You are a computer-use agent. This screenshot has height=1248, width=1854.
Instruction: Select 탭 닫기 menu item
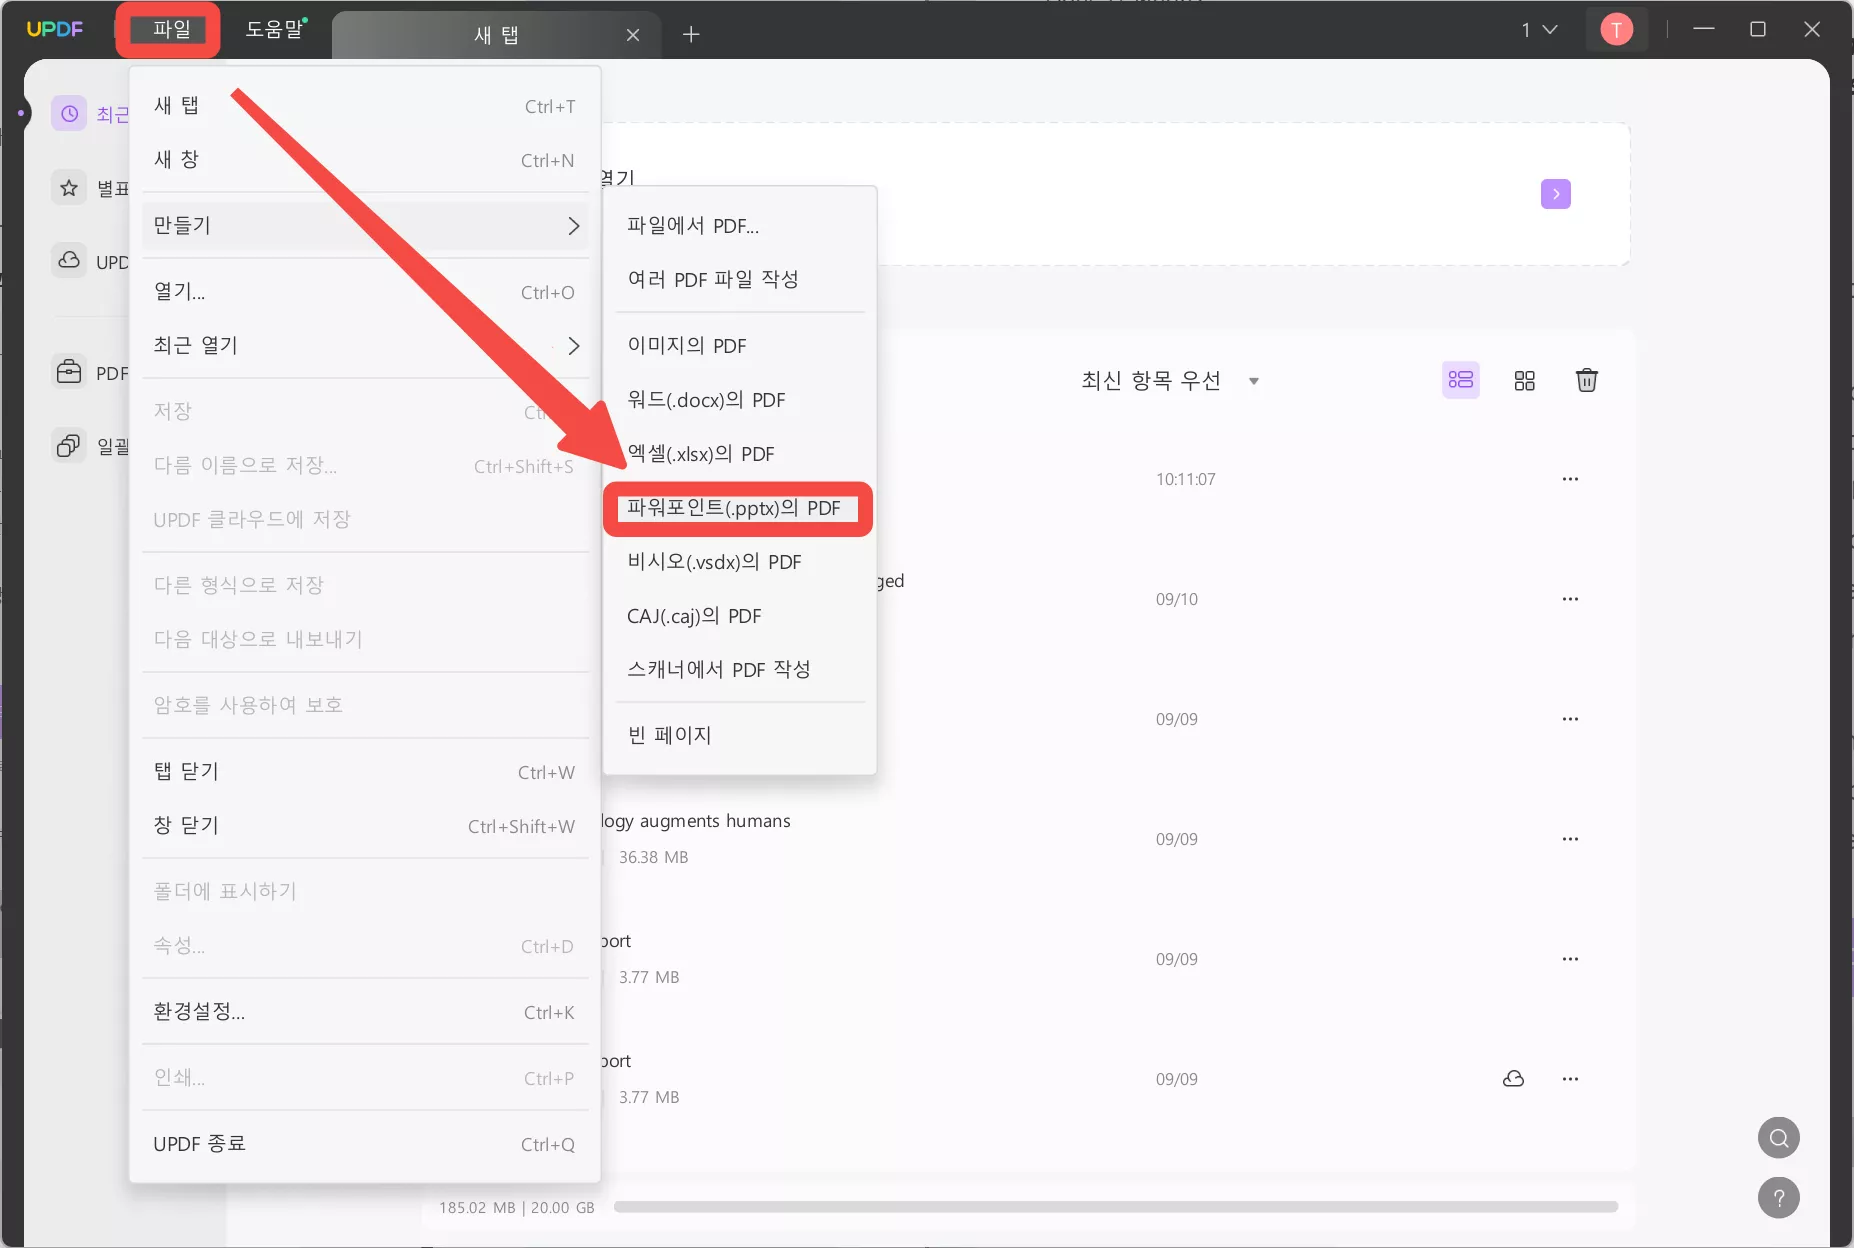click(365, 772)
